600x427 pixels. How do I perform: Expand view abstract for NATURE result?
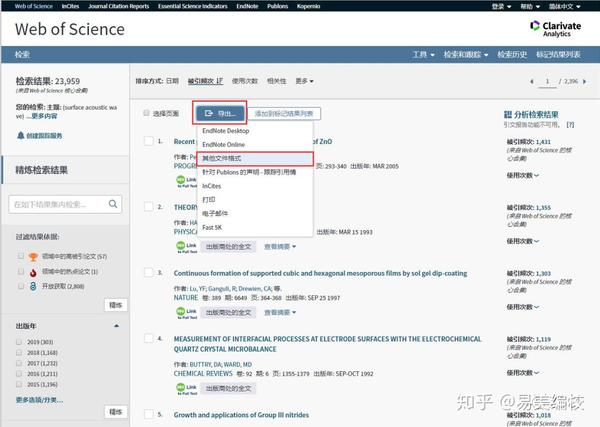pos(280,313)
